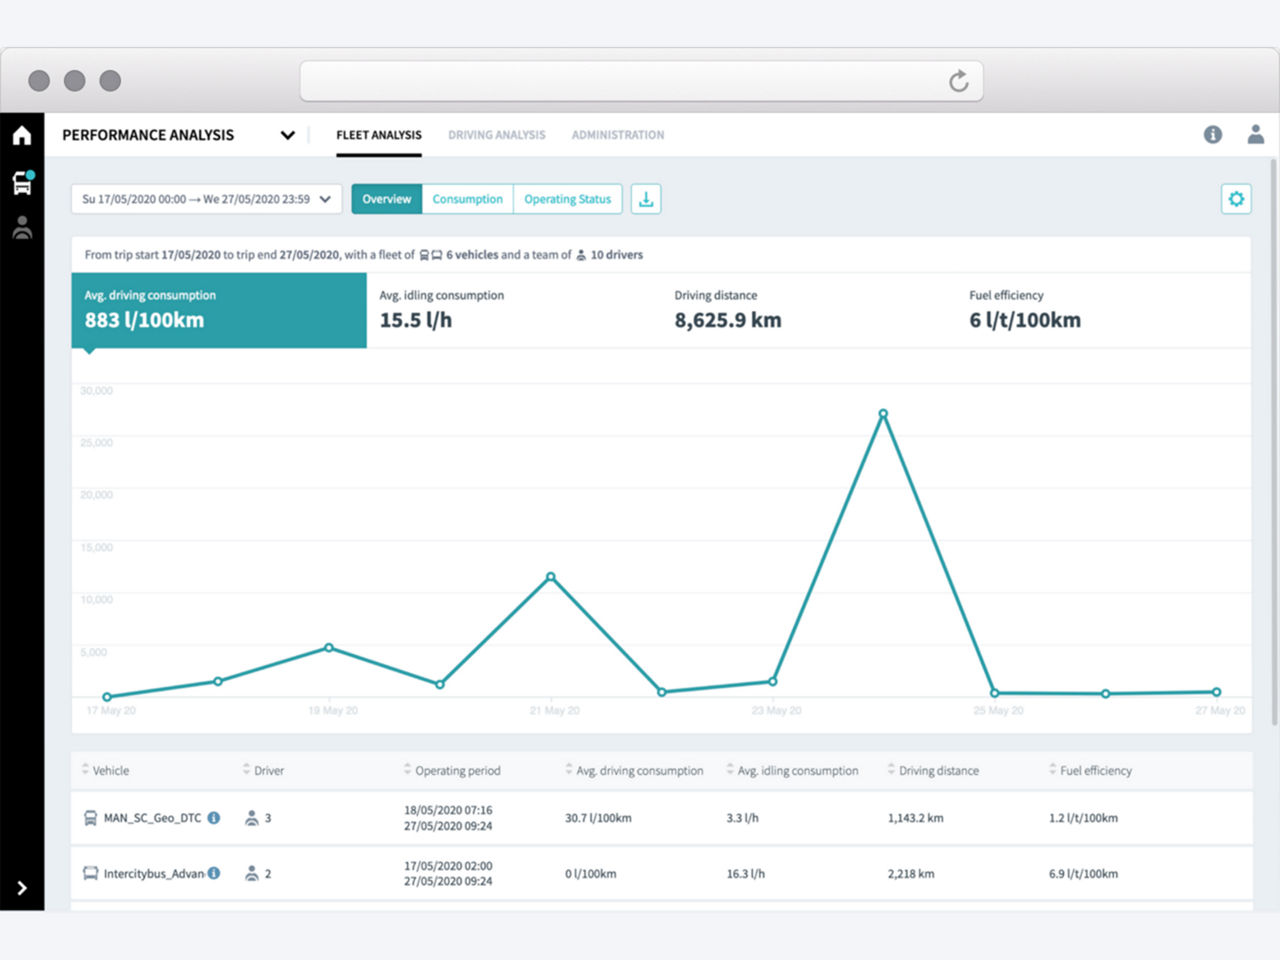Click the download export icon button
Screen dimensions: 1280x960
(x=646, y=199)
